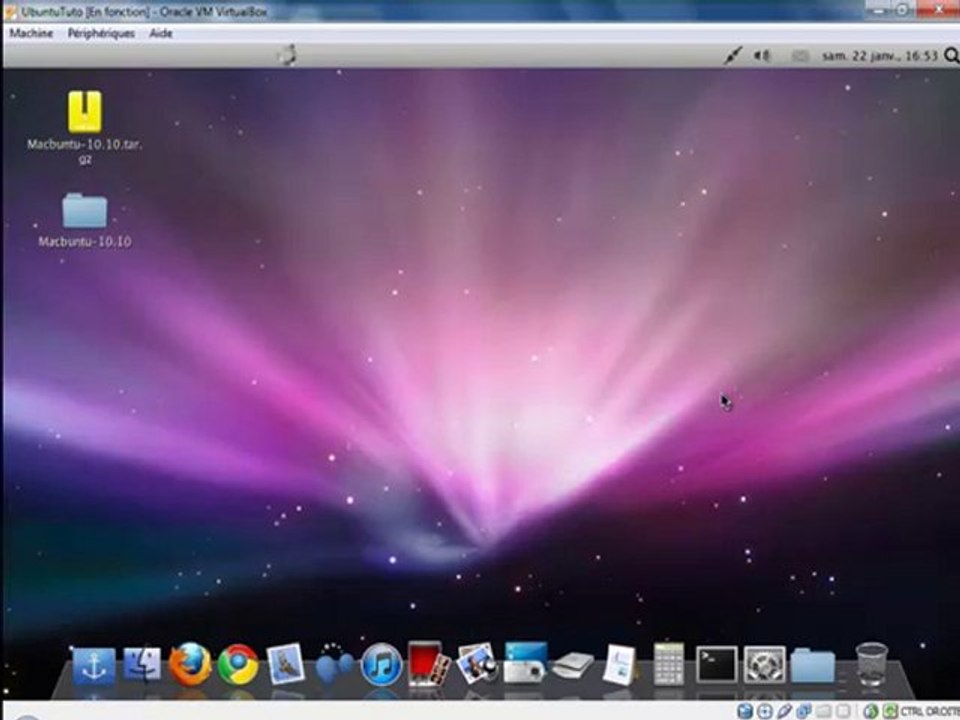Open the red photo booth icon

[x=429, y=664]
